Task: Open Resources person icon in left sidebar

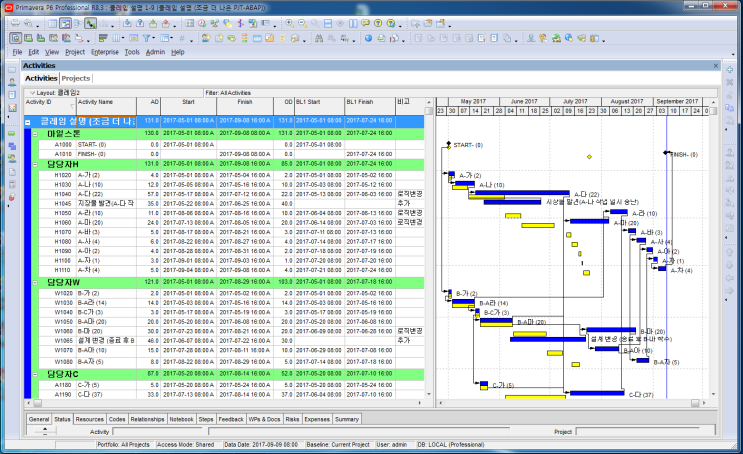Action: 12,82
